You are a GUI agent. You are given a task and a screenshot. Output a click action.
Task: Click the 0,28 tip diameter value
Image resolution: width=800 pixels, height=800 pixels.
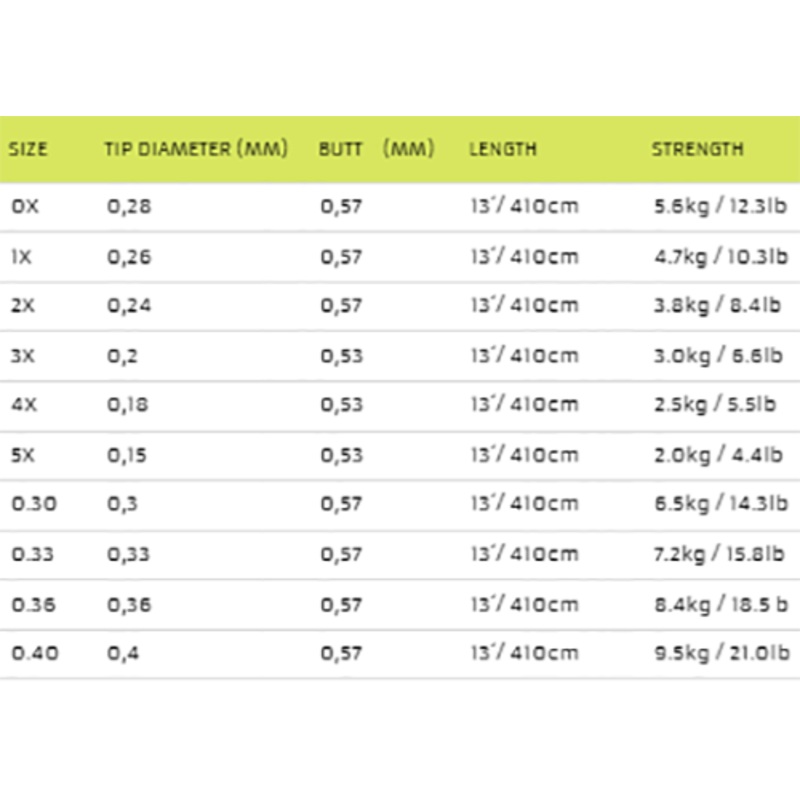129,207
